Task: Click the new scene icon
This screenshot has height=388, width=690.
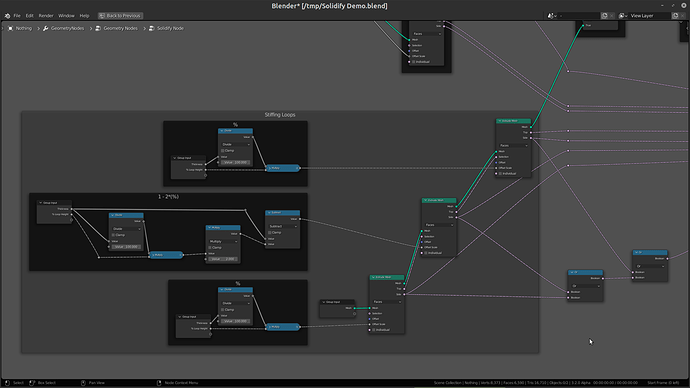Action: [605, 16]
